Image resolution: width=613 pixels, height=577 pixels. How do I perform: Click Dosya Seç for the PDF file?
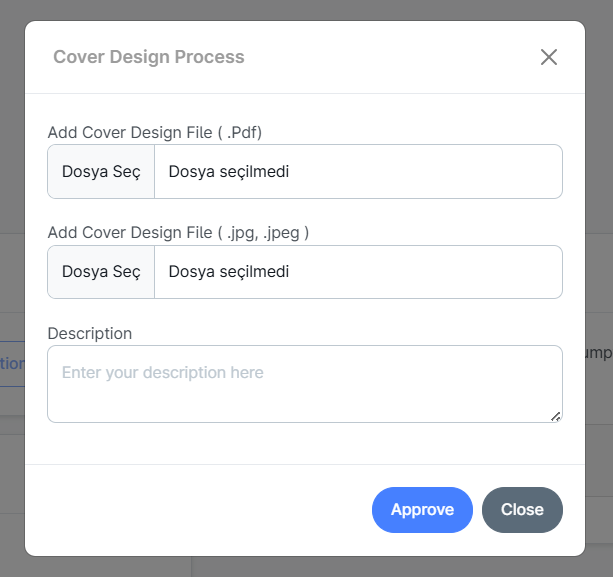tap(101, 171)
